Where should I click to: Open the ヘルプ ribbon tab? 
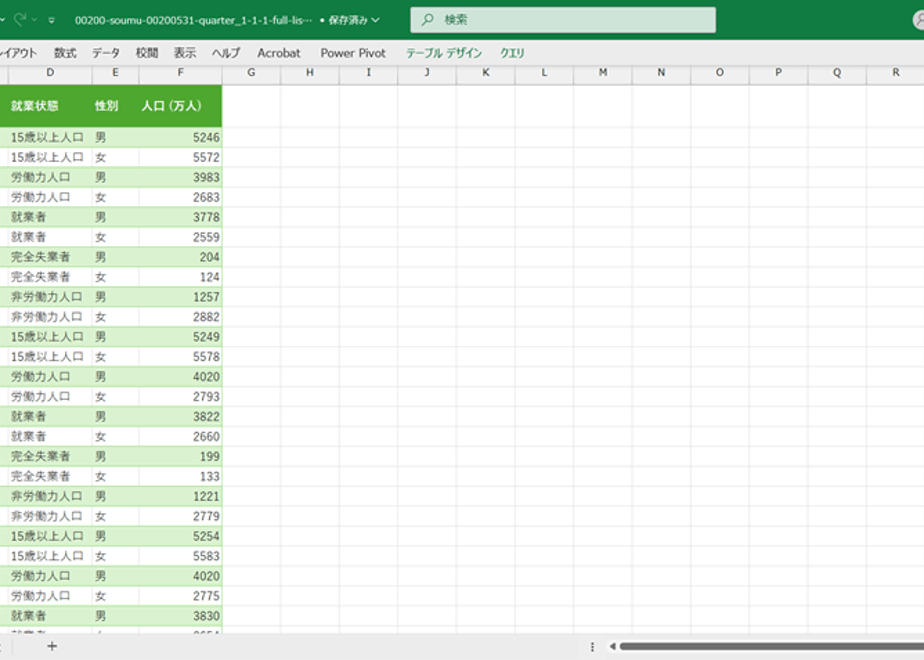tap(226, 53)
